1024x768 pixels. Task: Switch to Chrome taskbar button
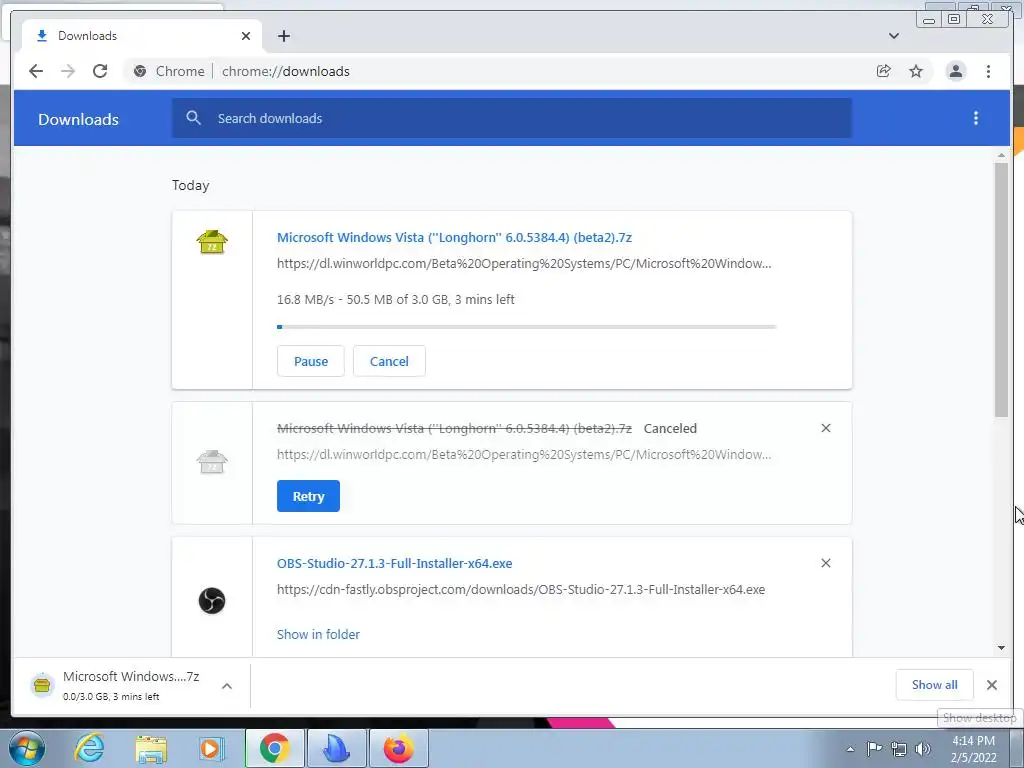pos(274,748)
